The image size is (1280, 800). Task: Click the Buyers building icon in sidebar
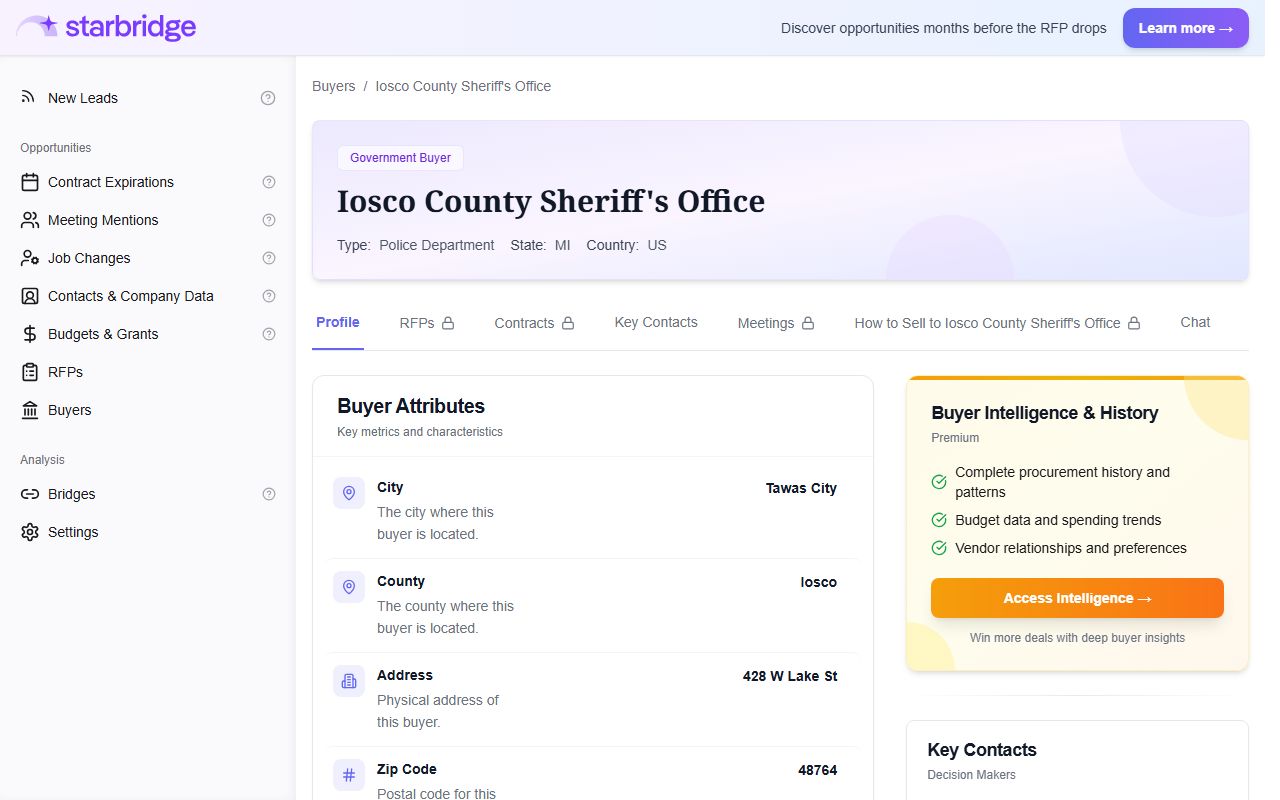tap(30, 410)
